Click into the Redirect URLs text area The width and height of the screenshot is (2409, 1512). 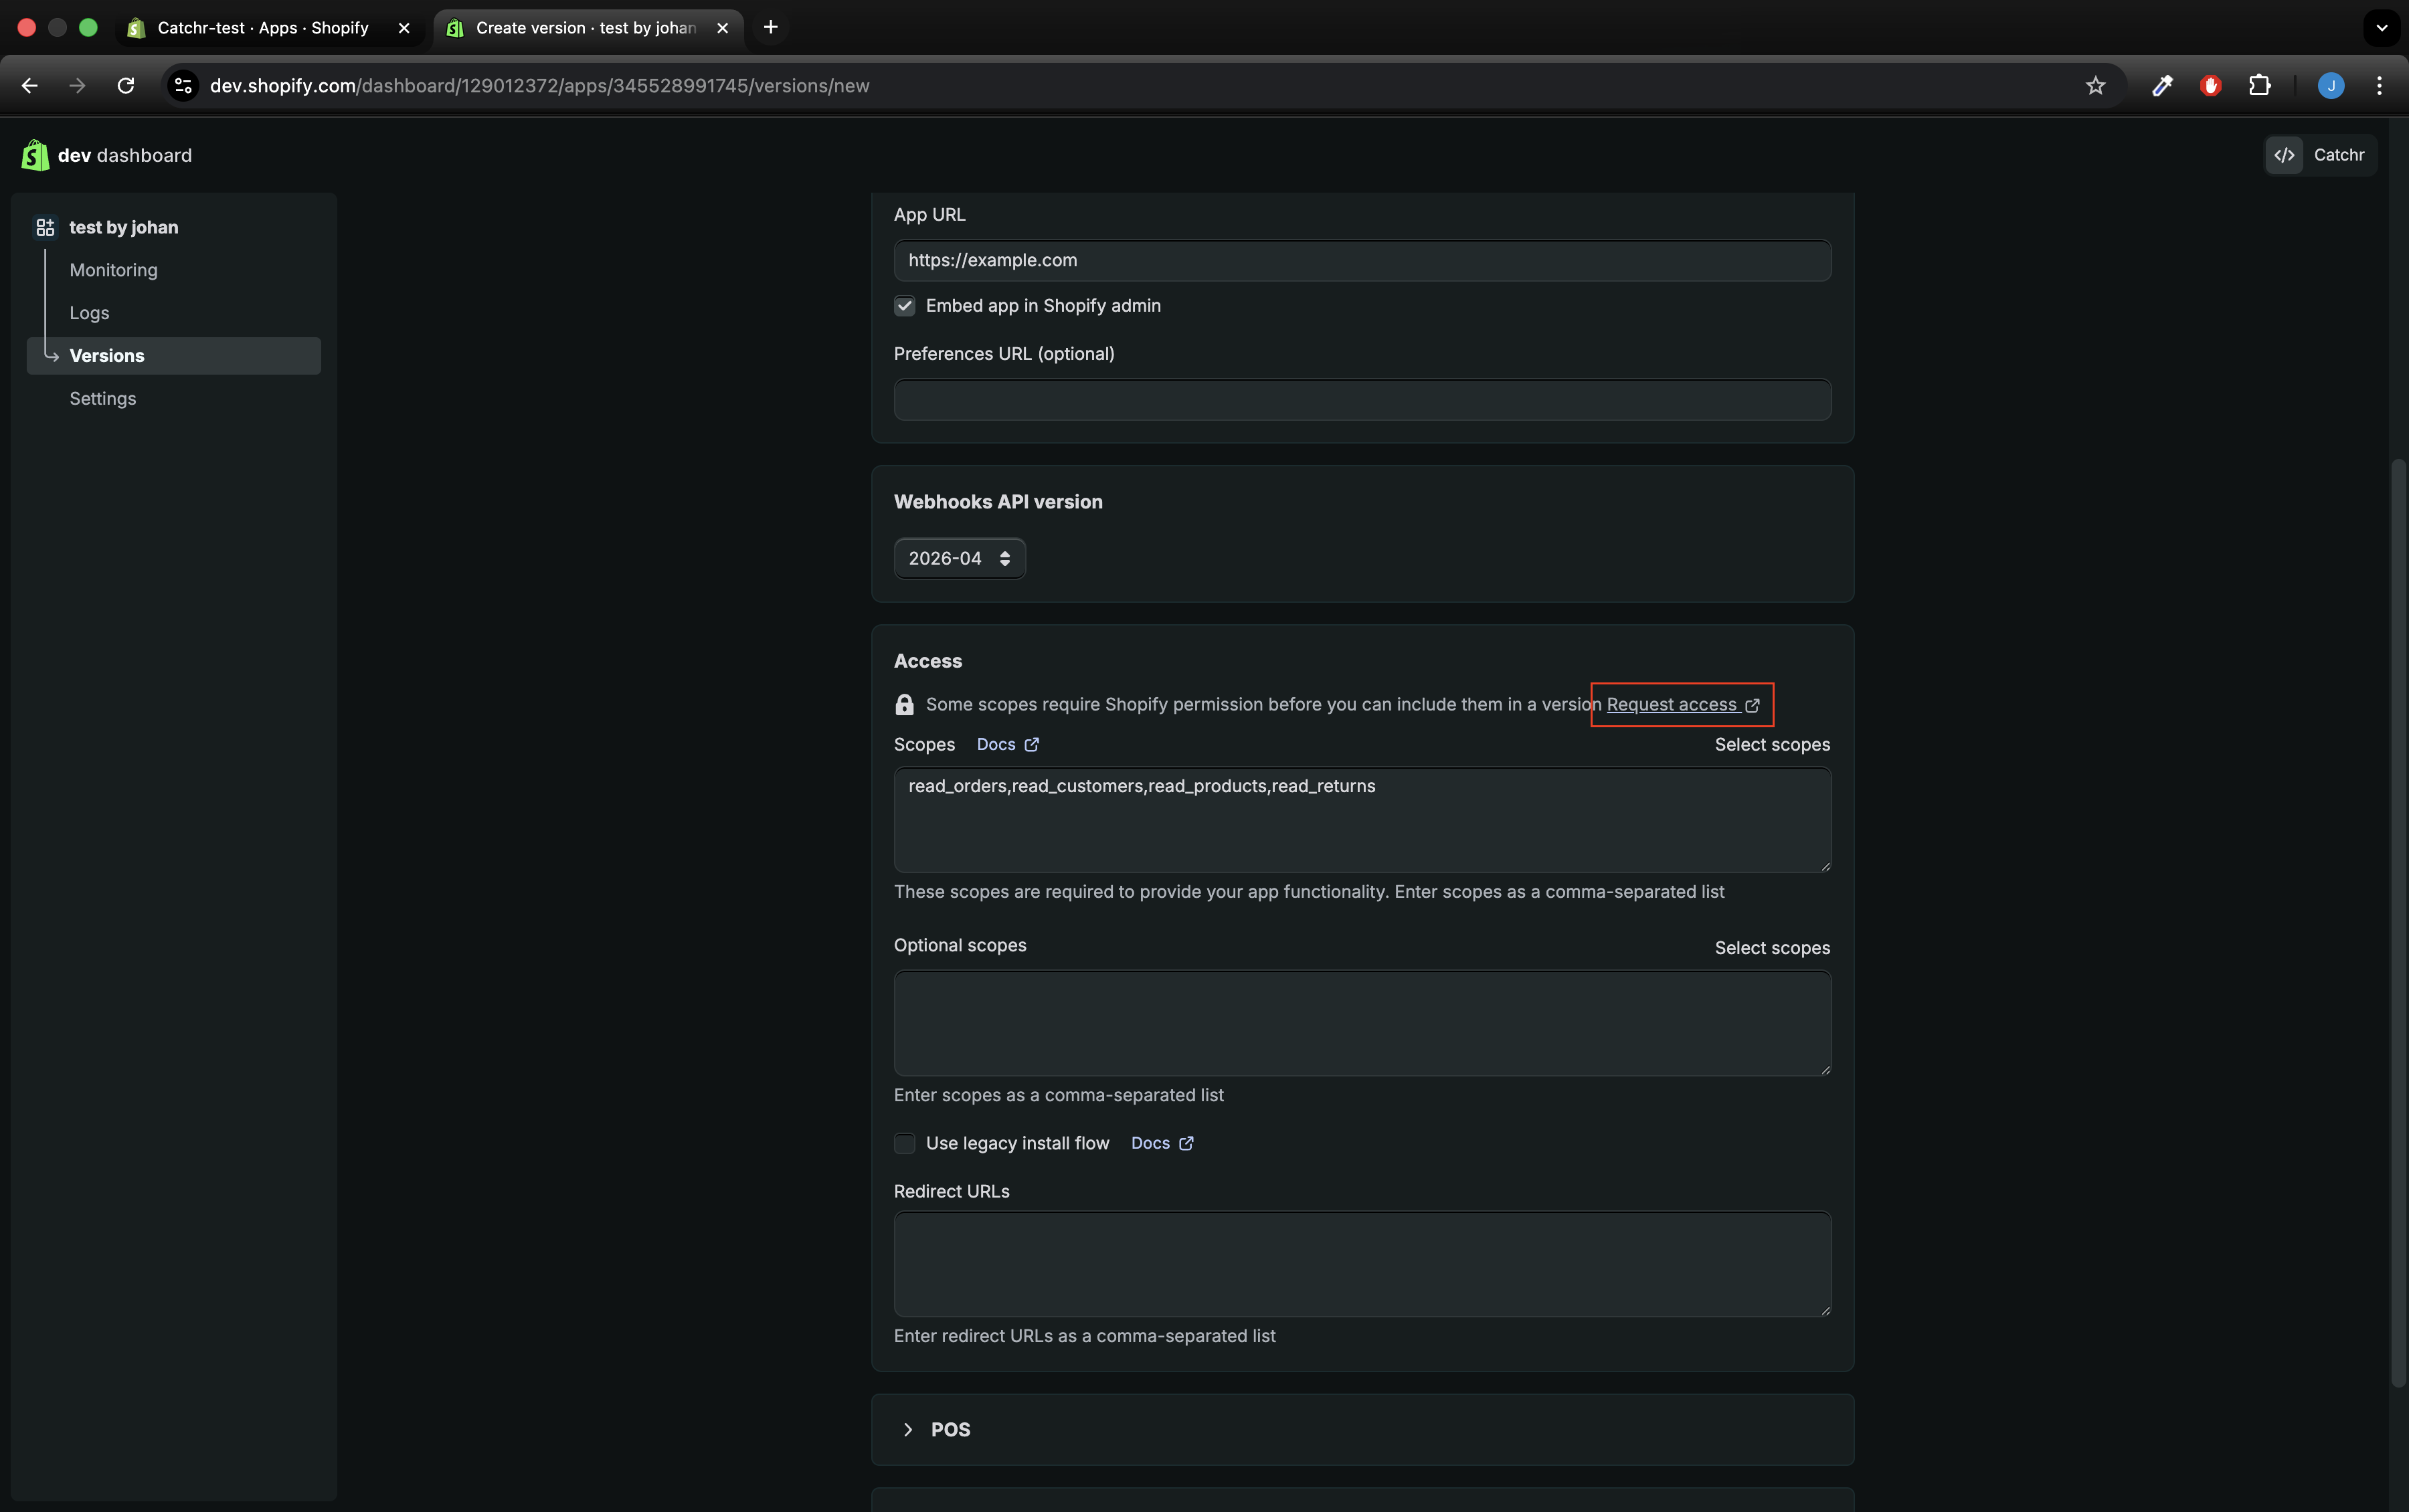point(1361,1263)
